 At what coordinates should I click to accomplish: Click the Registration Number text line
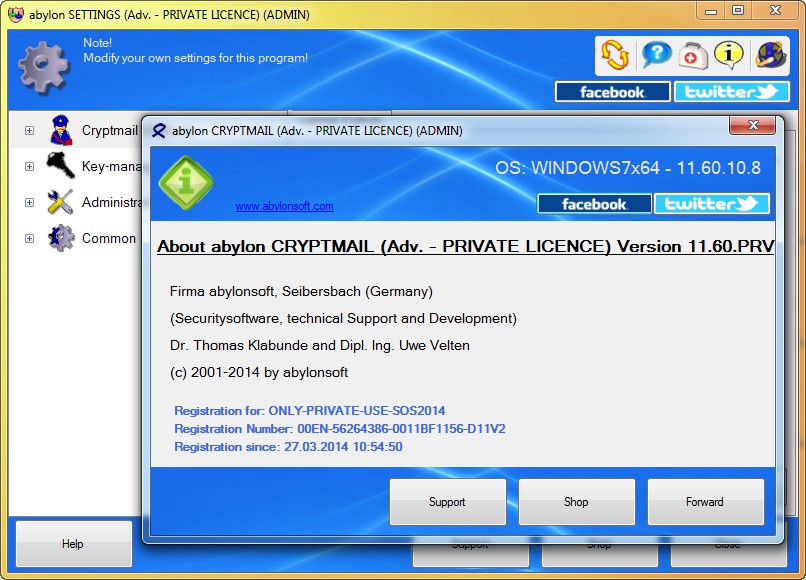[x=340, y=429]
